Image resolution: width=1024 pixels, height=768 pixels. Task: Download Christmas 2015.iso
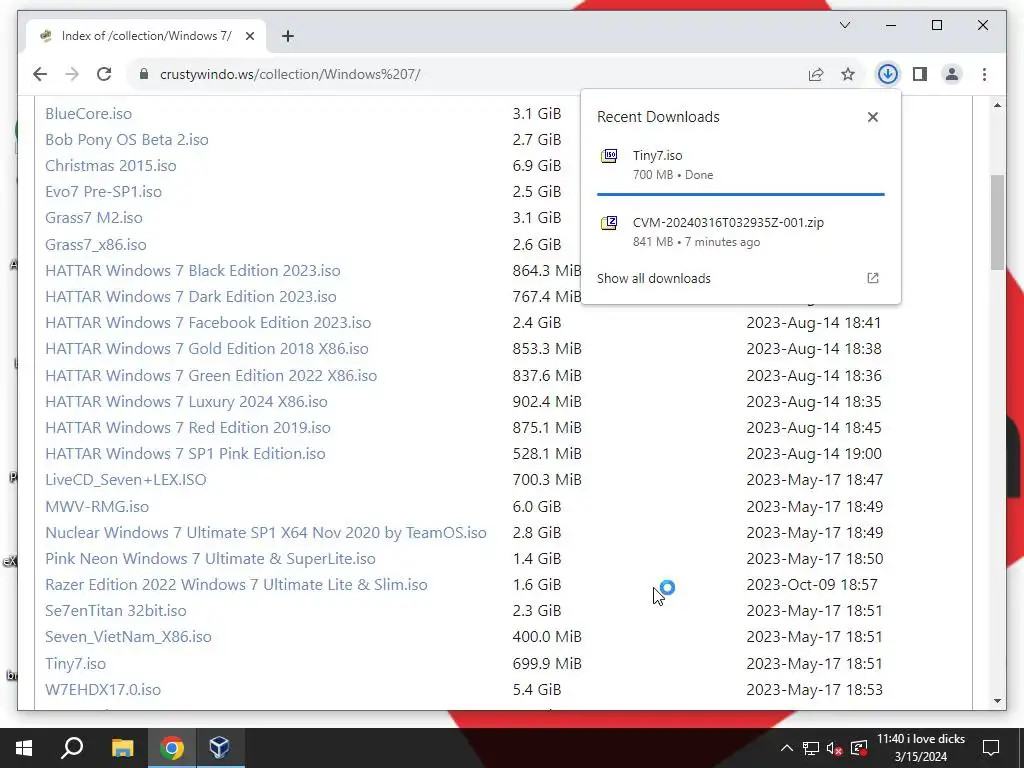[x=110, y=166]
